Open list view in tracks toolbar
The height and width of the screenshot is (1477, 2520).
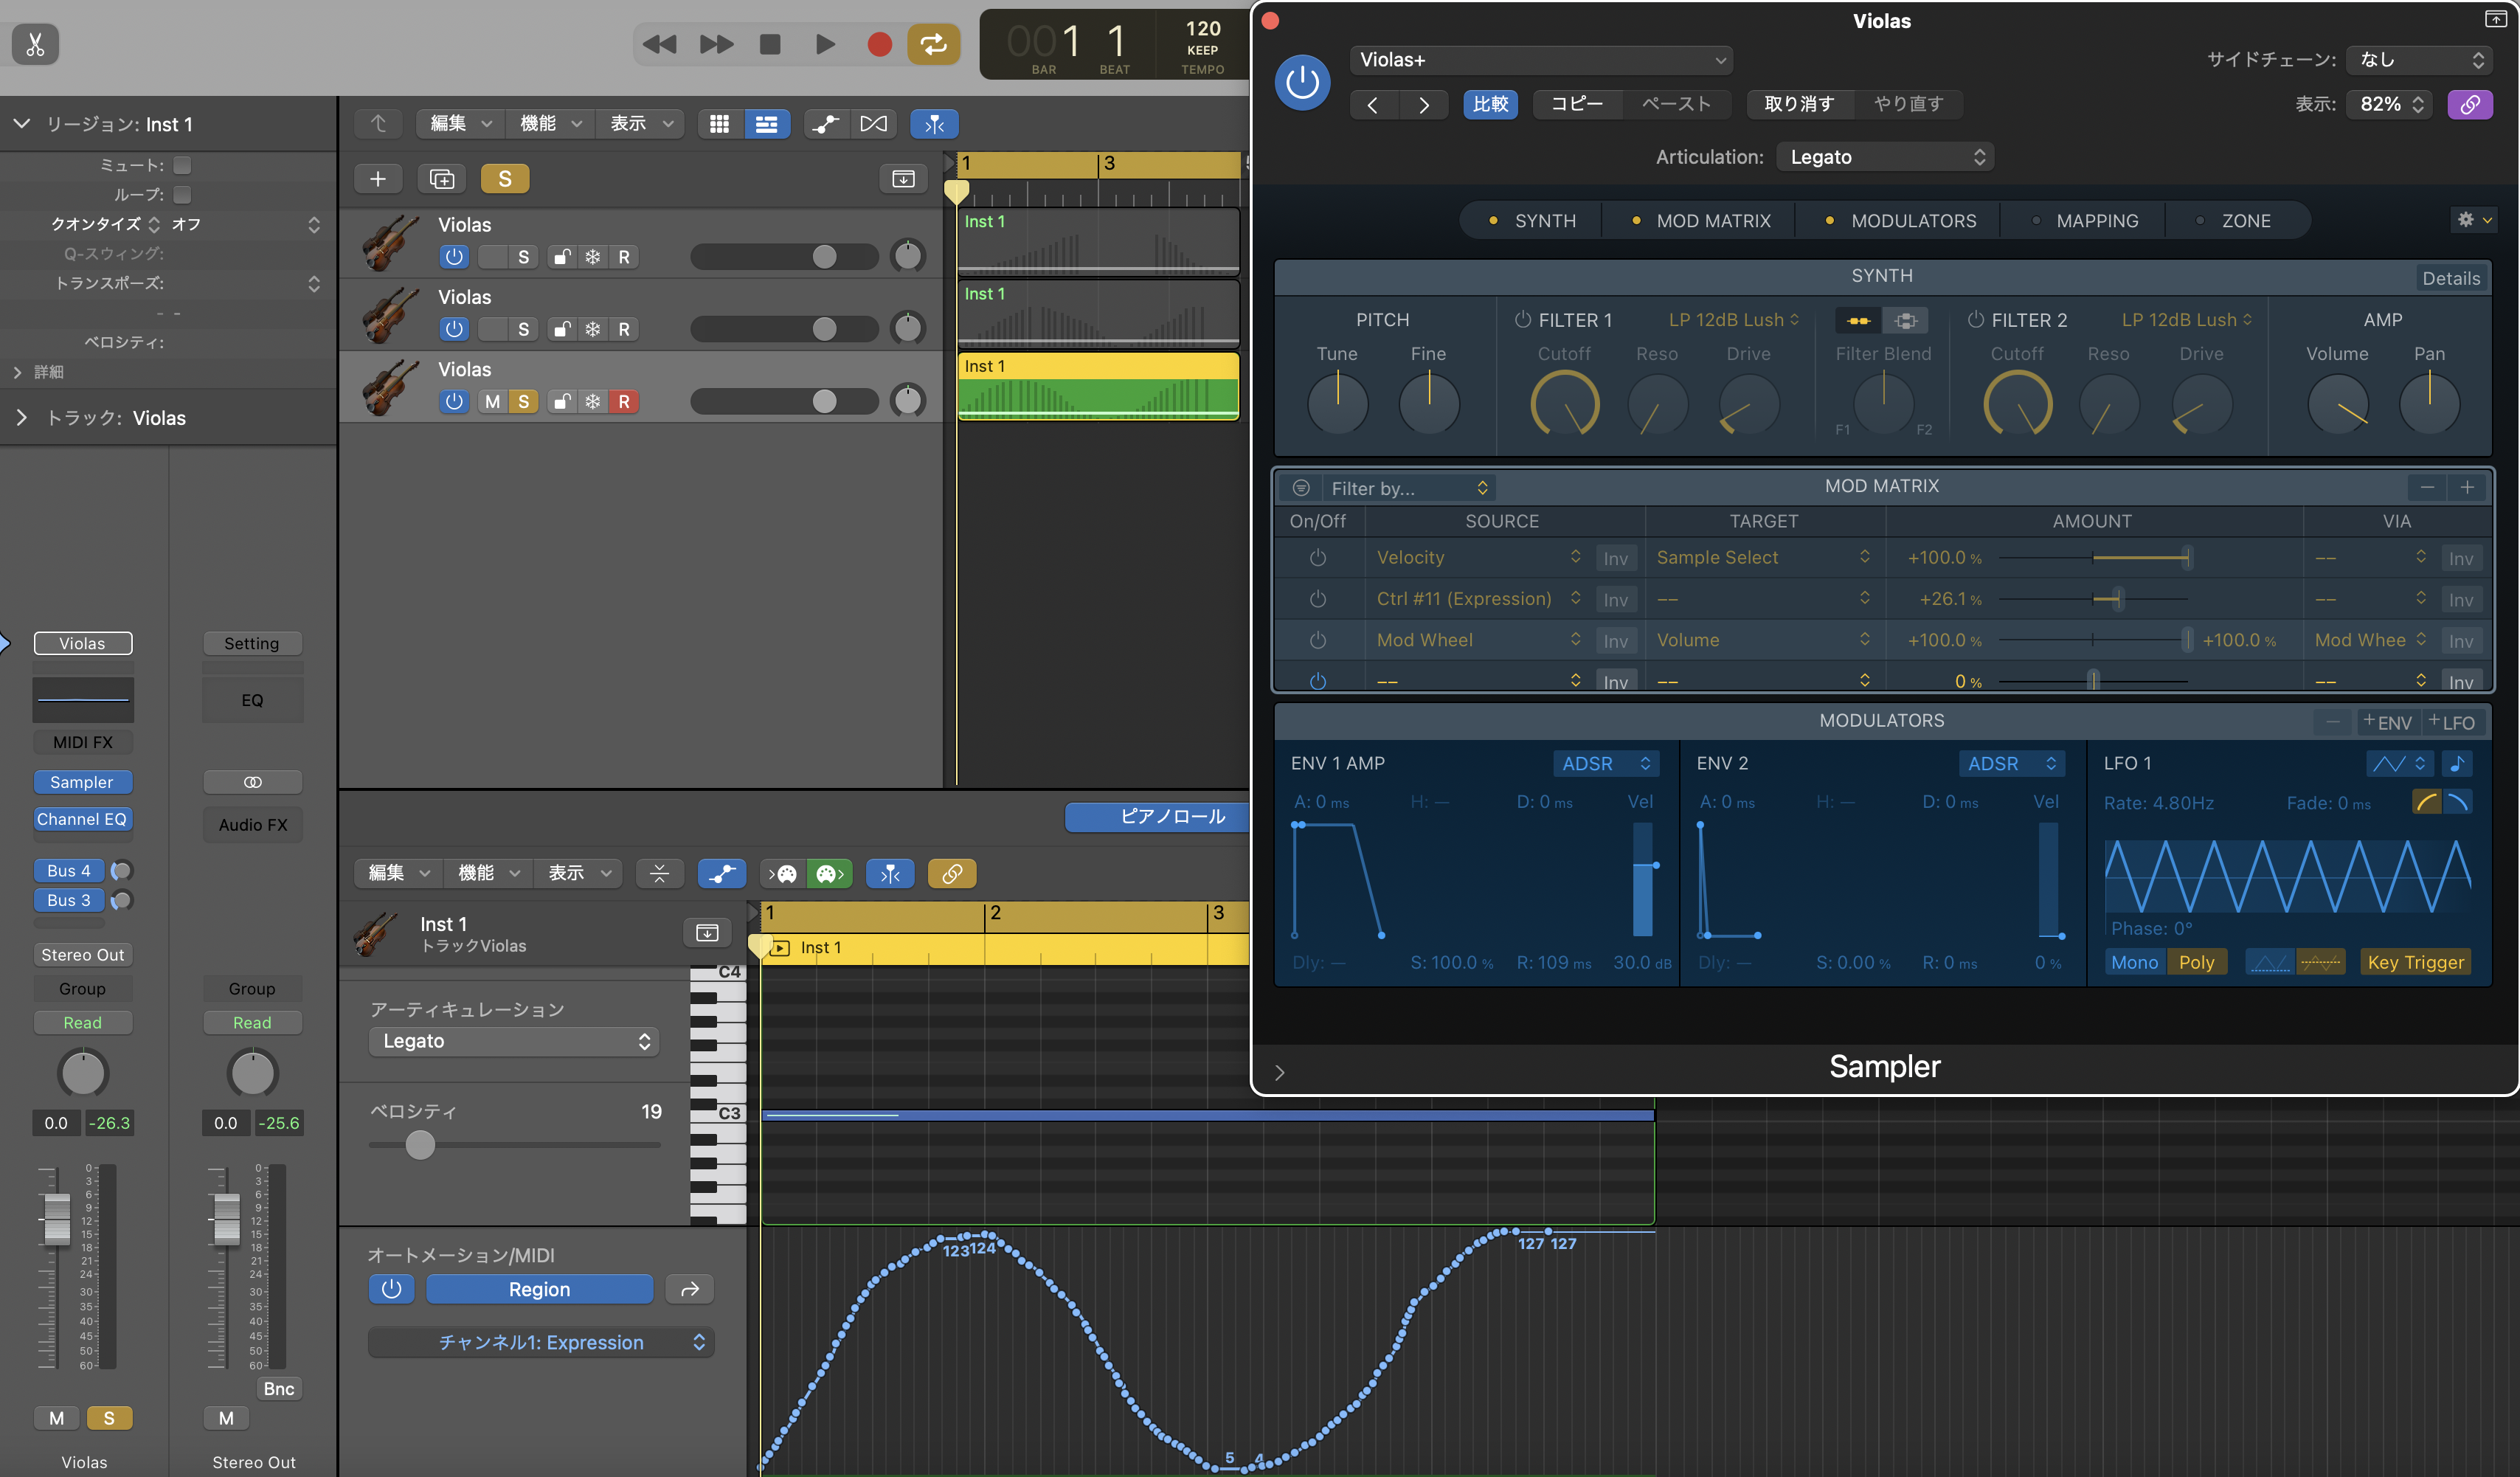(x=766, y=124)
